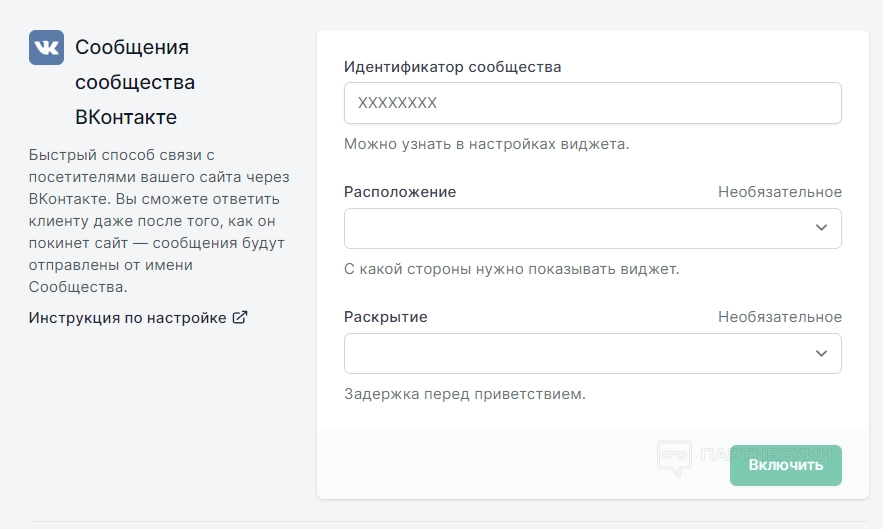Viewport: 883px width, 529px height.
Task: Click the external link icon beside Инструкция
Action: click(240, 318)
